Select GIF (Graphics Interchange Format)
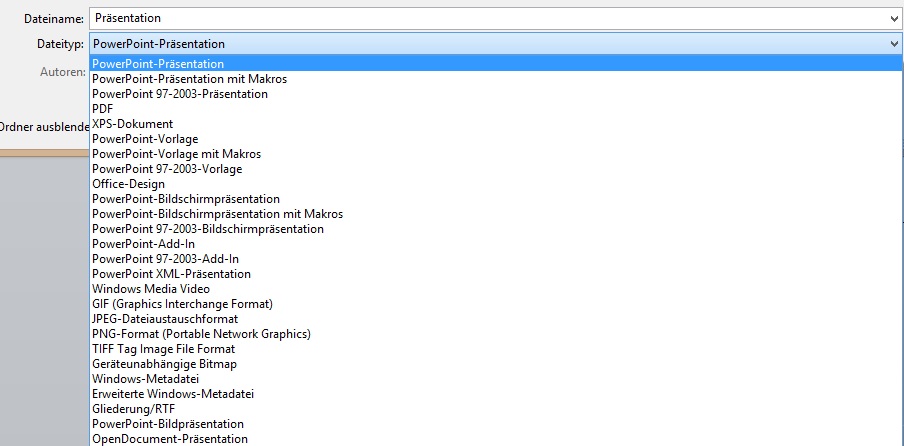This screenshot has height=446, width=904. point(496,303)
